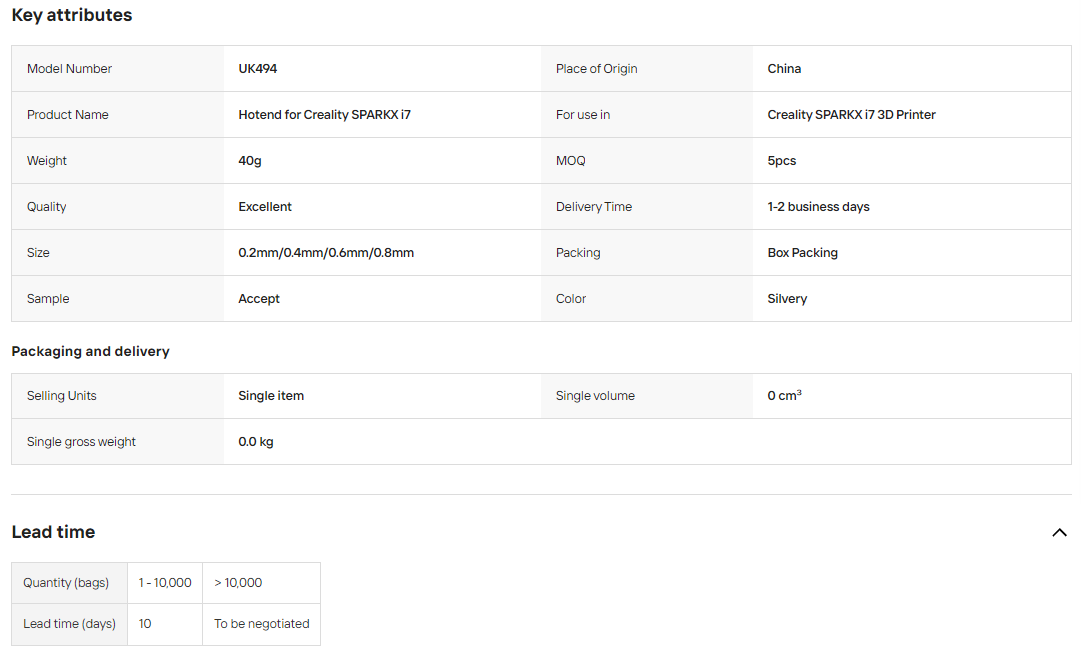Select the '0.0 kg' weight value
Screen dimensions: 1081x658
pyautogui.click(x=256, y=441)
